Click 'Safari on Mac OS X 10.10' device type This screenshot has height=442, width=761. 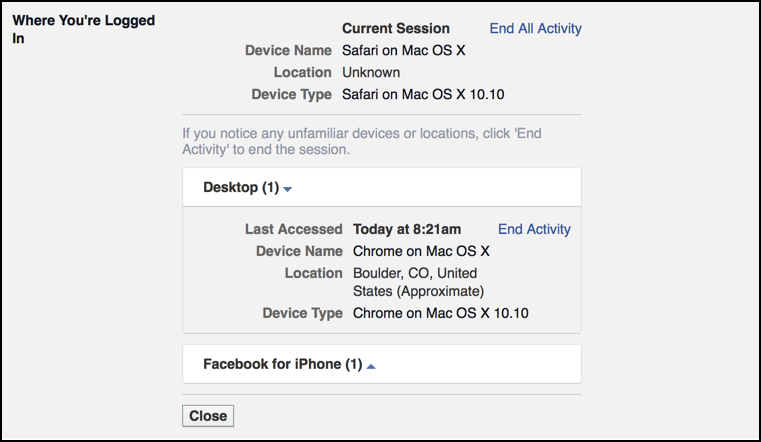pos(428,95)
